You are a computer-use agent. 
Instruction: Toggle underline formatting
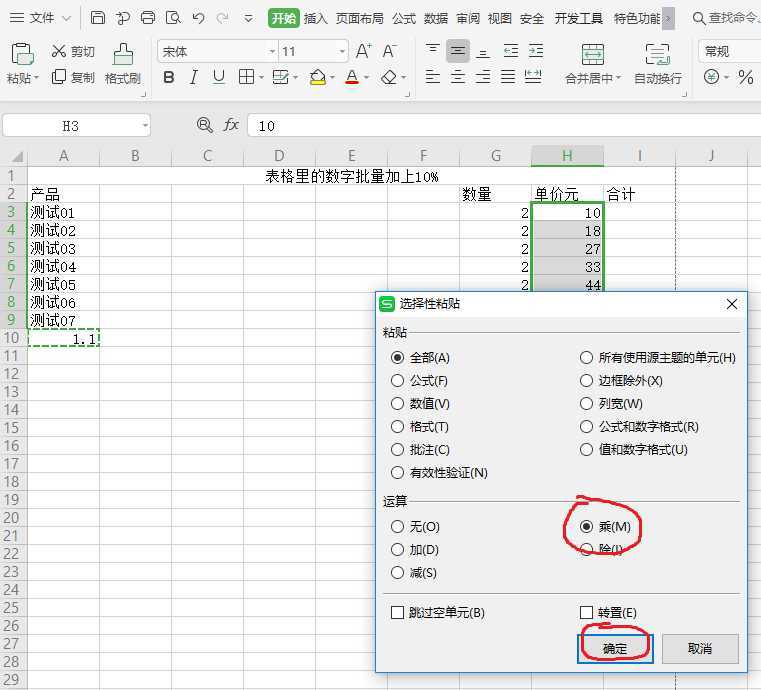[x=219, y=77]
